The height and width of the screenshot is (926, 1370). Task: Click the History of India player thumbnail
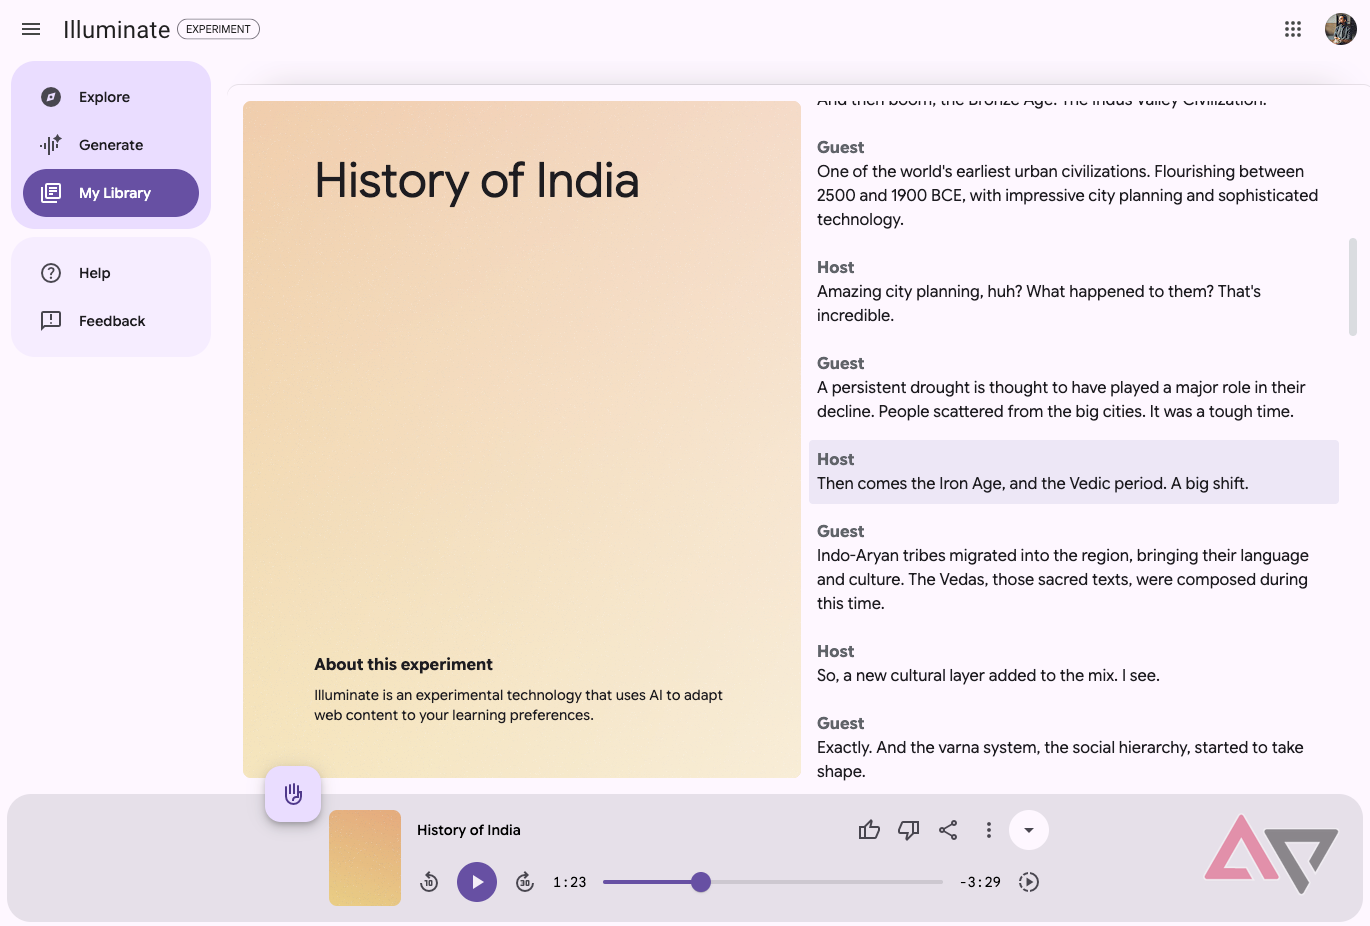coord(365,858)
